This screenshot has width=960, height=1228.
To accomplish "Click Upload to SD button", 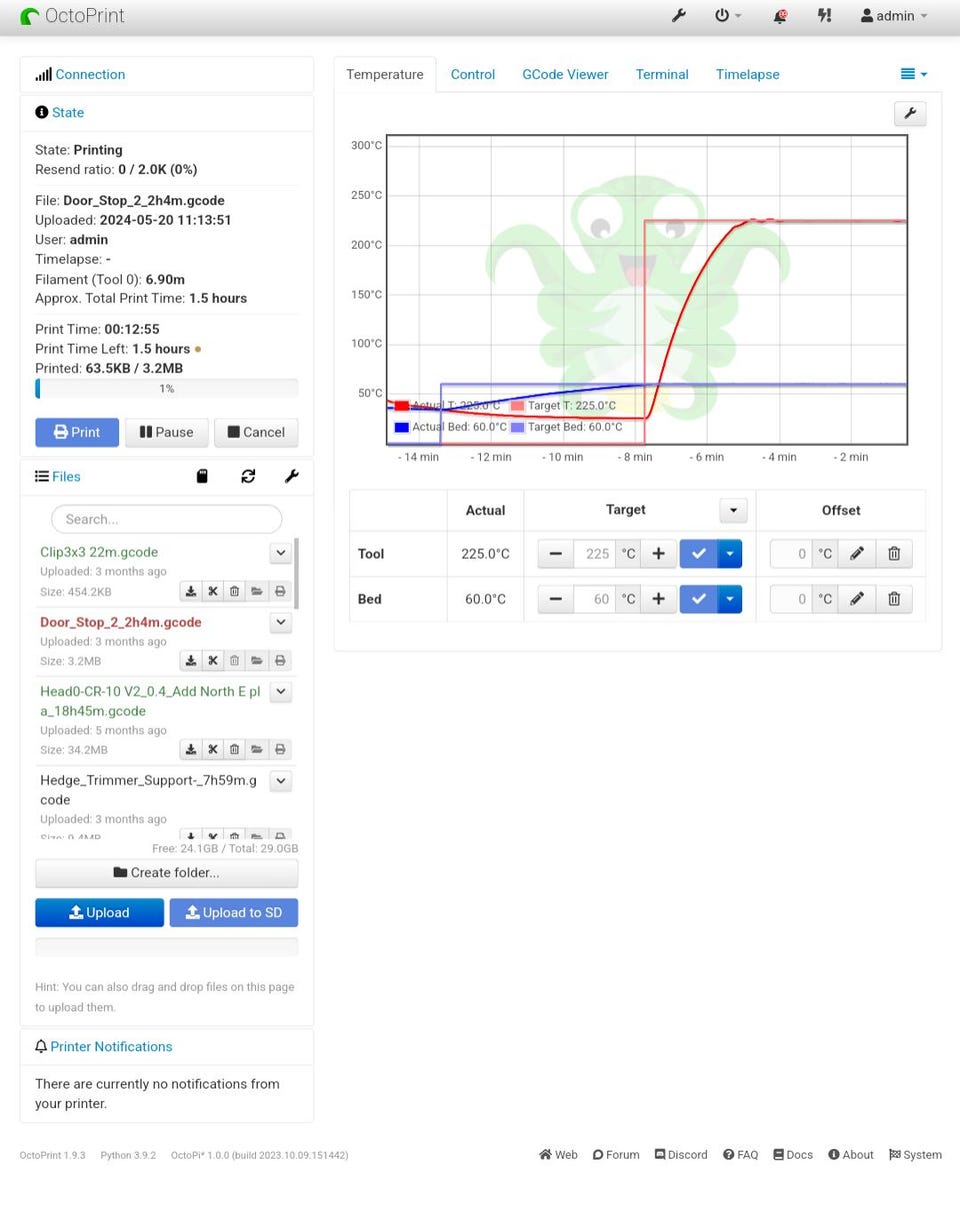I will tap(233, 912).
